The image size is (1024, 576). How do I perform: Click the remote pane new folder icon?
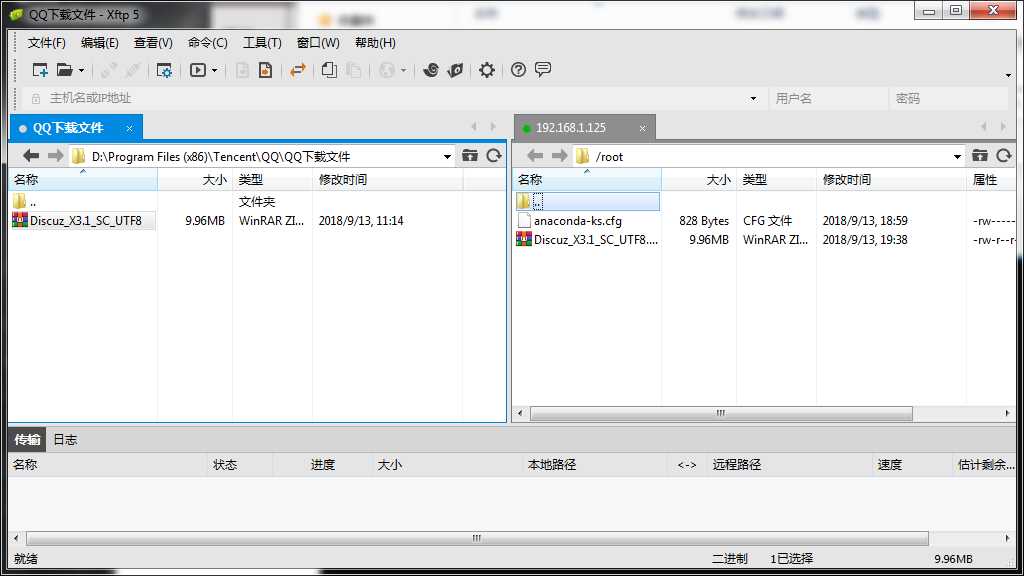click(x=980, y=155)
